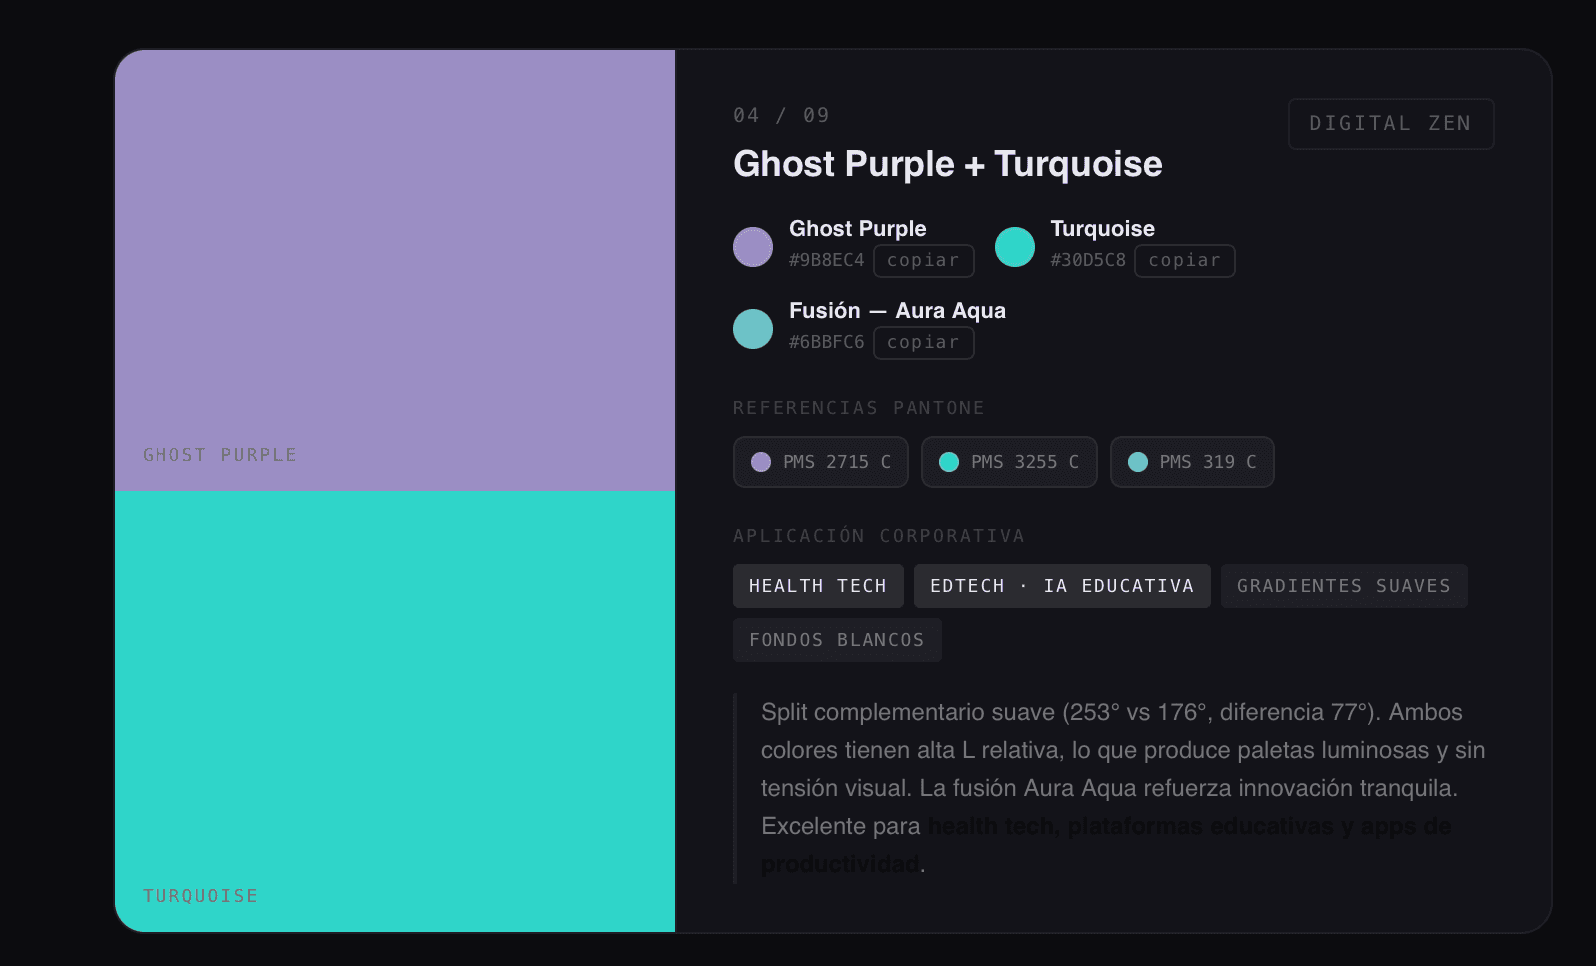Click the #6BBFC6 hex value
This screenshot has height=966, width=1596.
(826, 342)
